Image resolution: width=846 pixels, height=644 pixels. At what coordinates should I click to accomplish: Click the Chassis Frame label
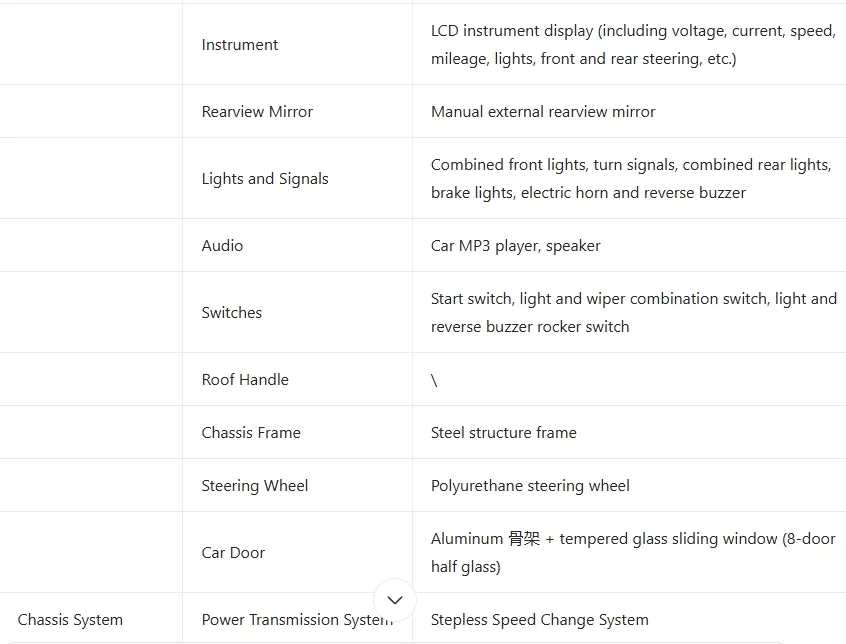251,432
